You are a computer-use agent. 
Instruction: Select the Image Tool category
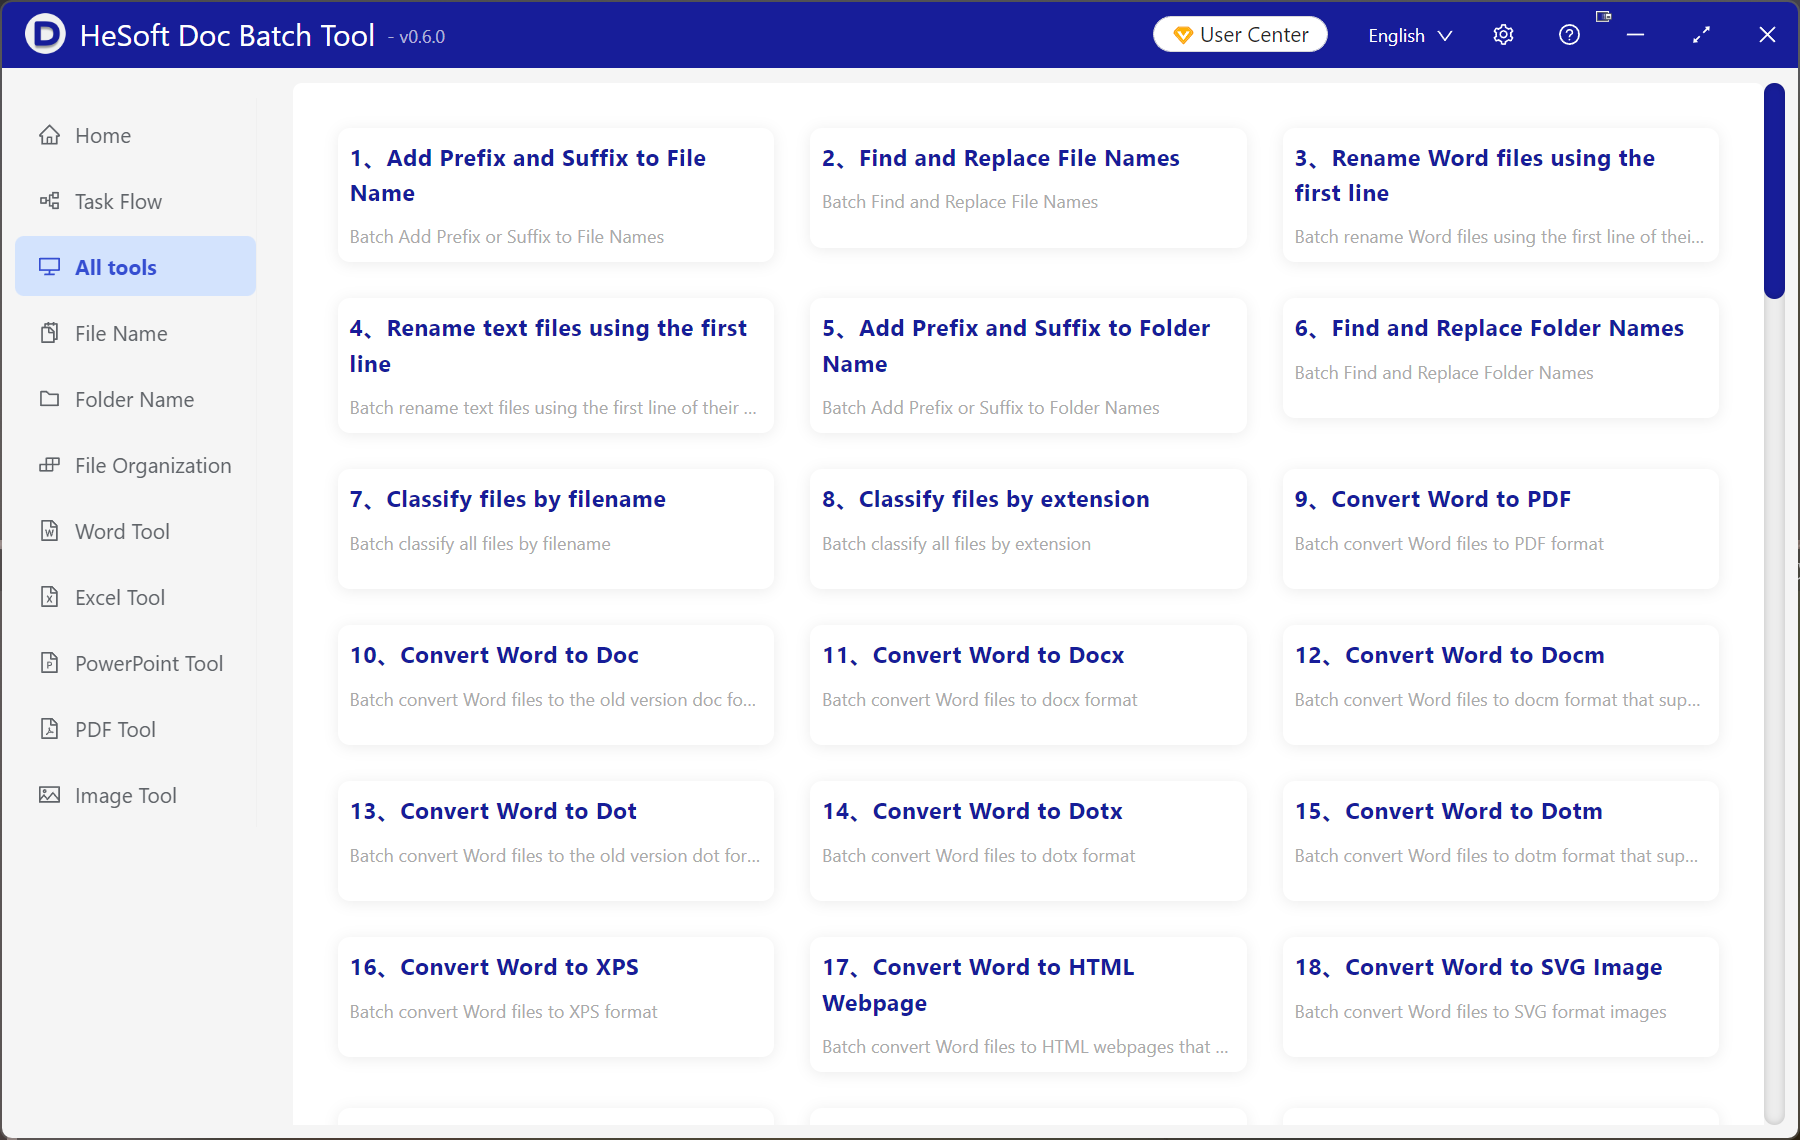136,795
